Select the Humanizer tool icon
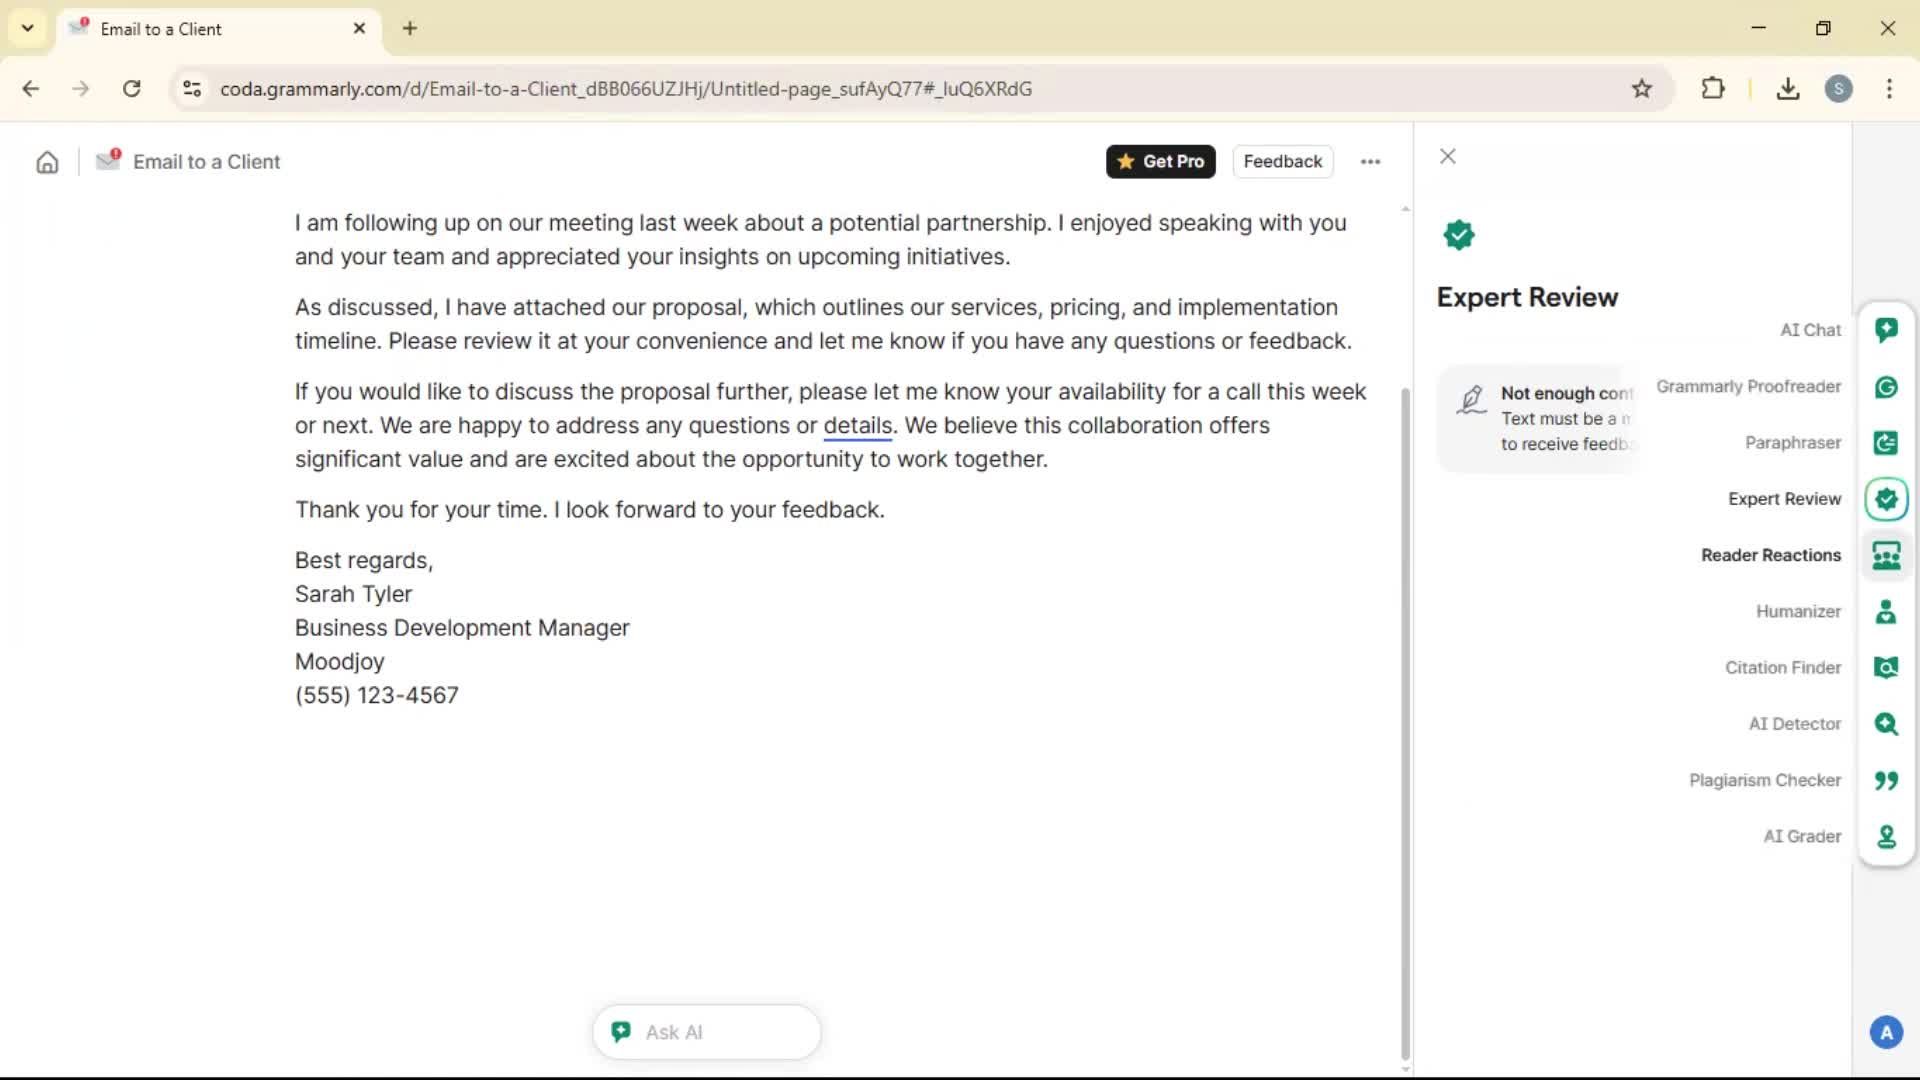Viewport: 1920px width, 1080px height. [1886, 611]
